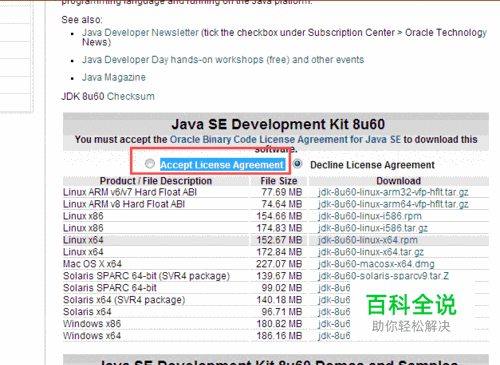
Task: Click the download link in the Windows x64 row
Action: coord(334,336)
